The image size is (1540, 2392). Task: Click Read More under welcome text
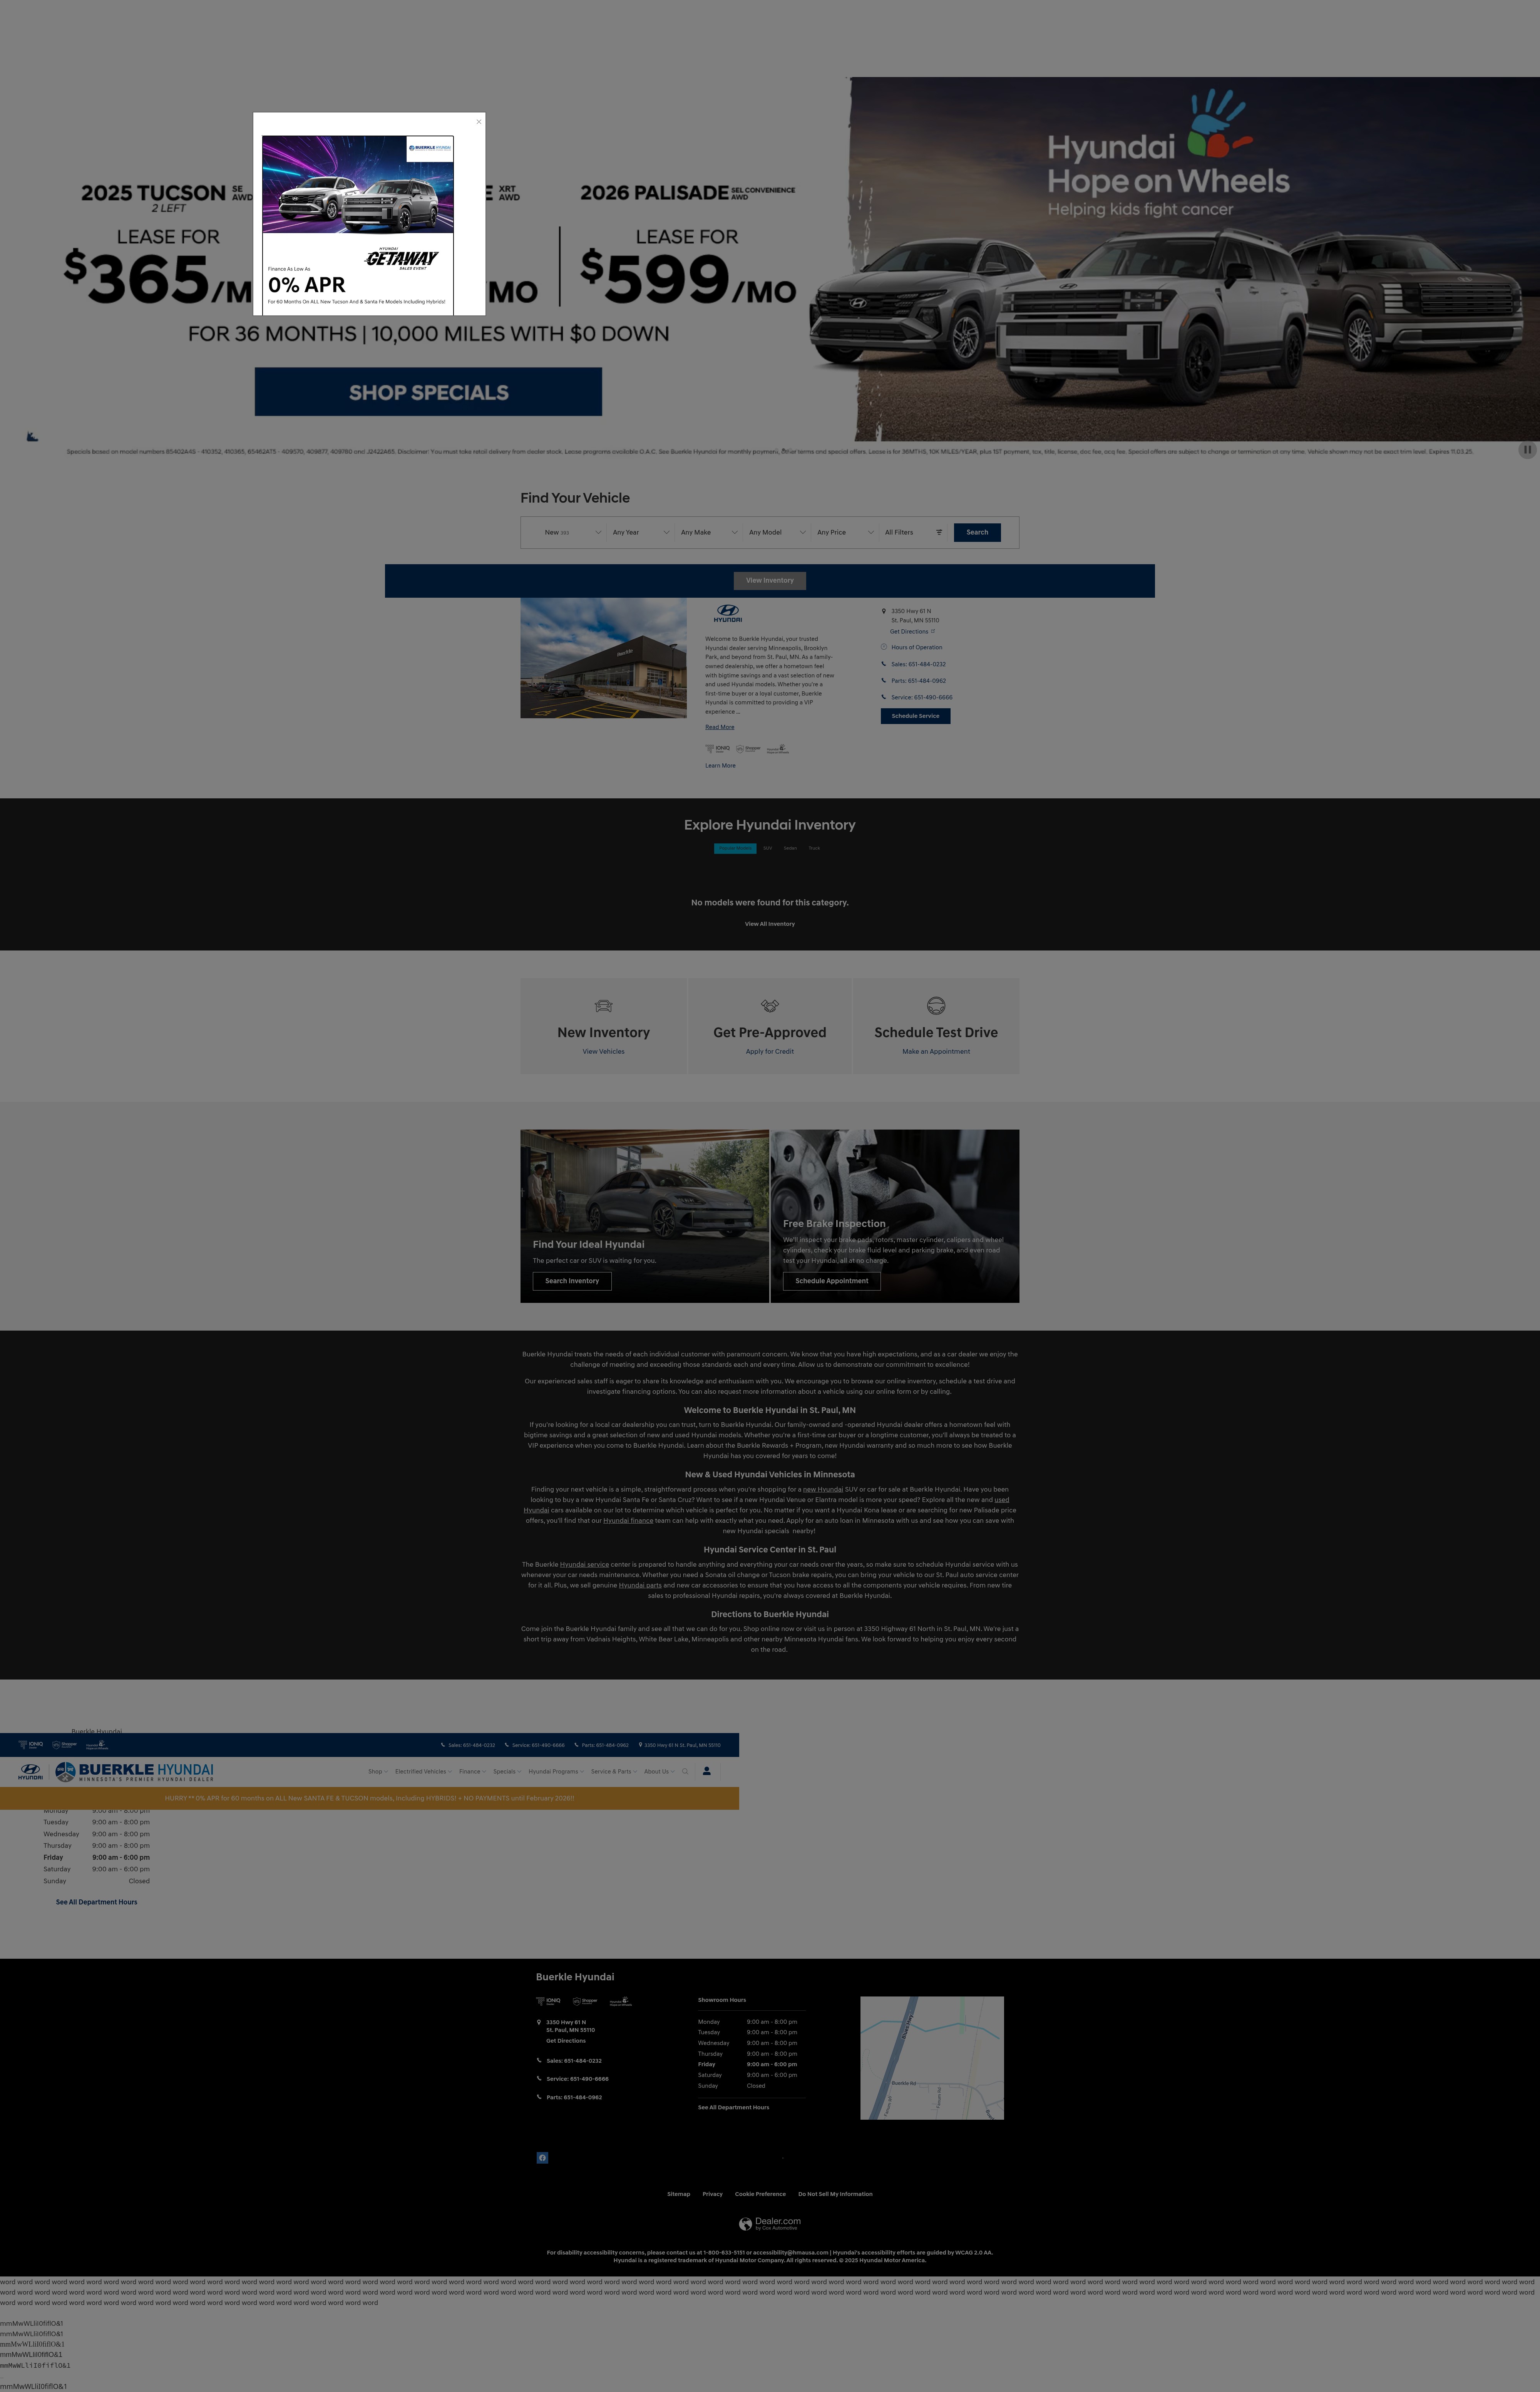point(719,727)
